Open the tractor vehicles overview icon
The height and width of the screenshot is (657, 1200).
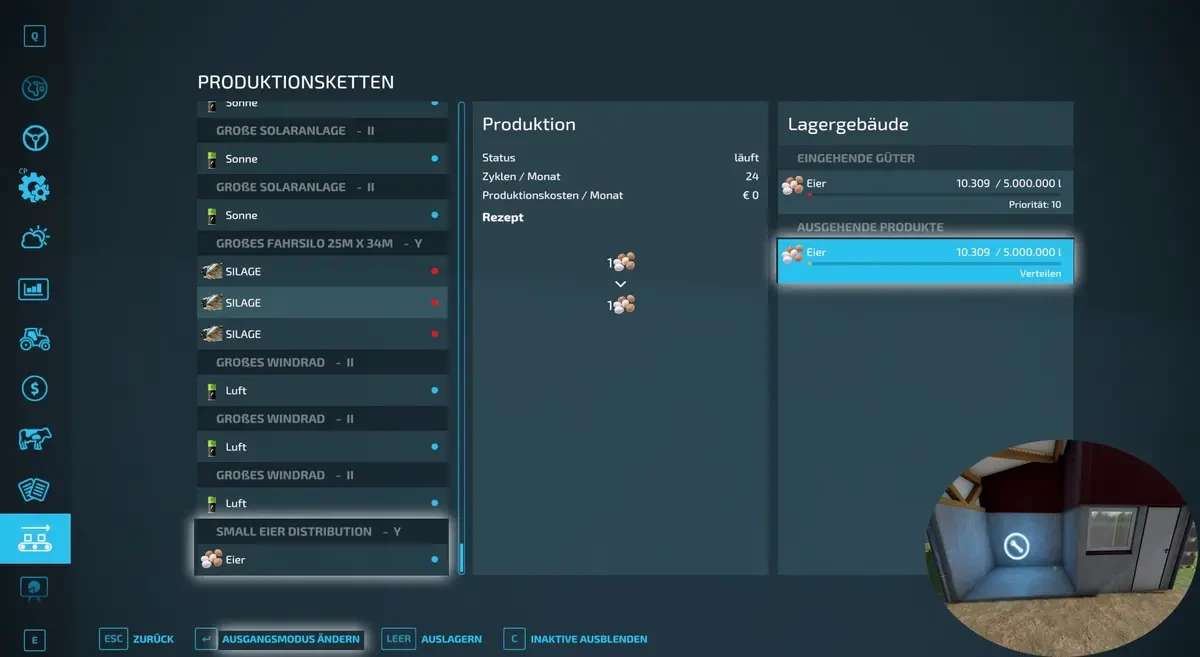click(35, 339)
